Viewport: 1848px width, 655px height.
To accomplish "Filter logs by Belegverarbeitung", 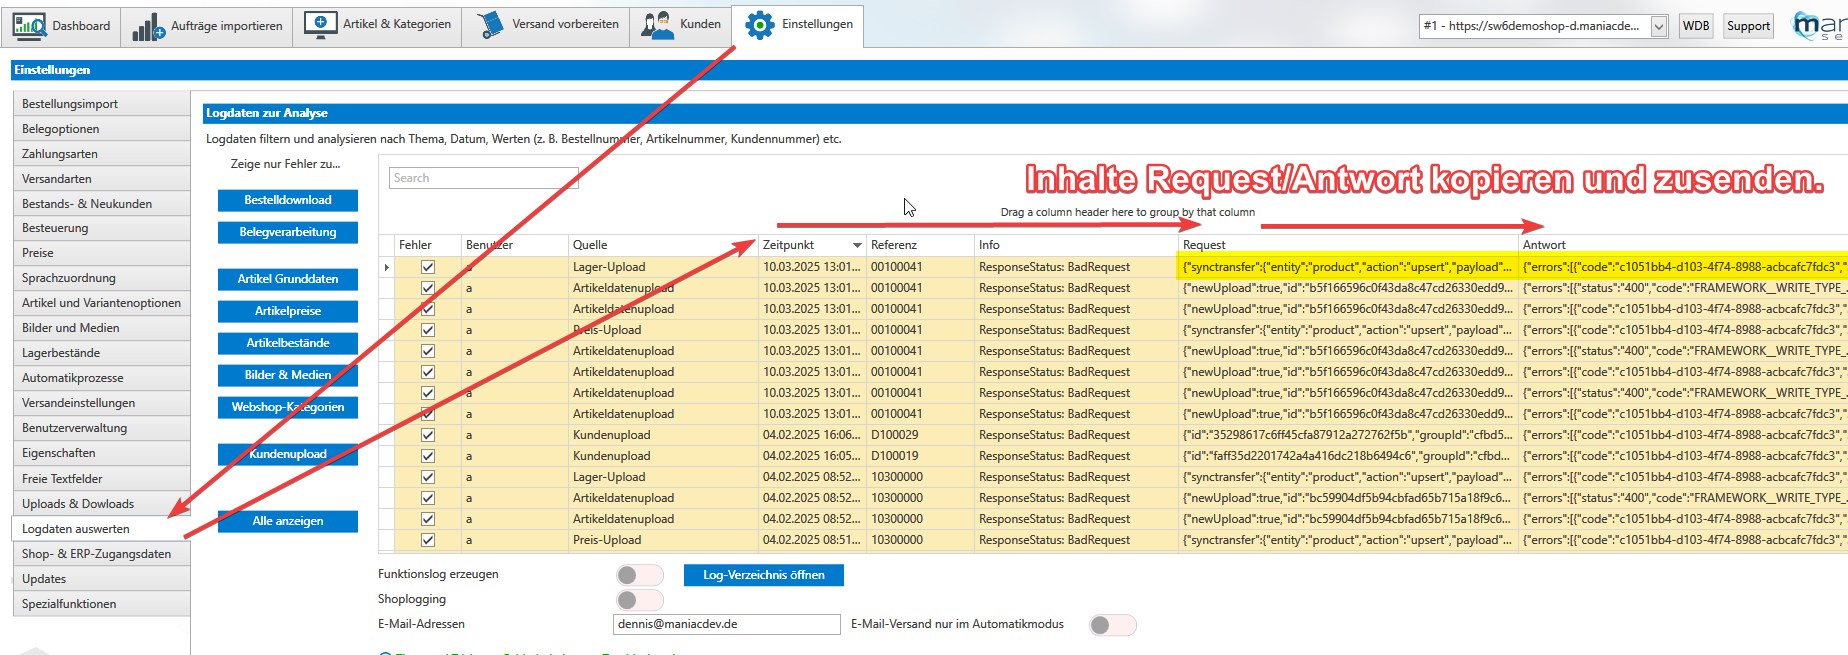I will [x=288, y=232].
